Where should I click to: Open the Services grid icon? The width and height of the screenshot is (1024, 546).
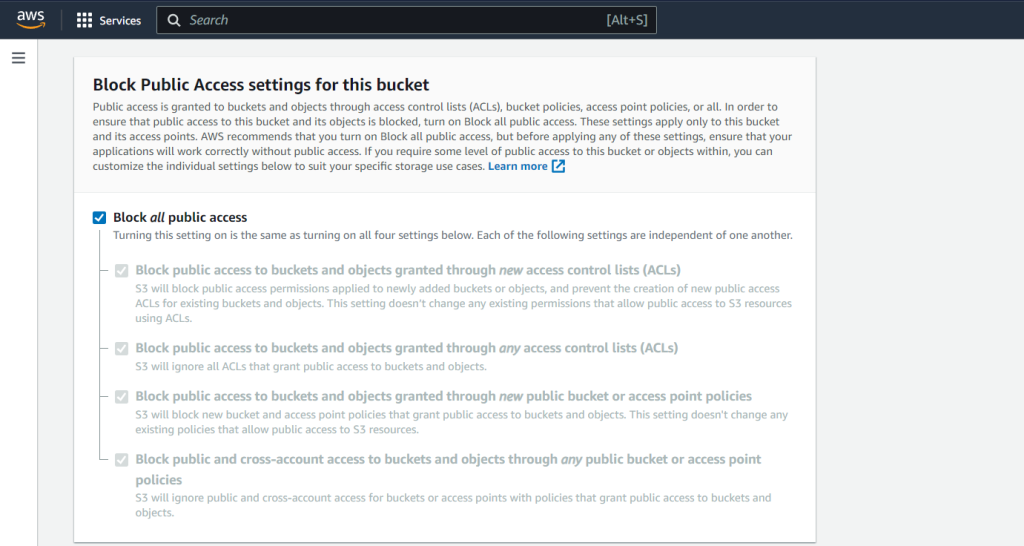(84, 20)
